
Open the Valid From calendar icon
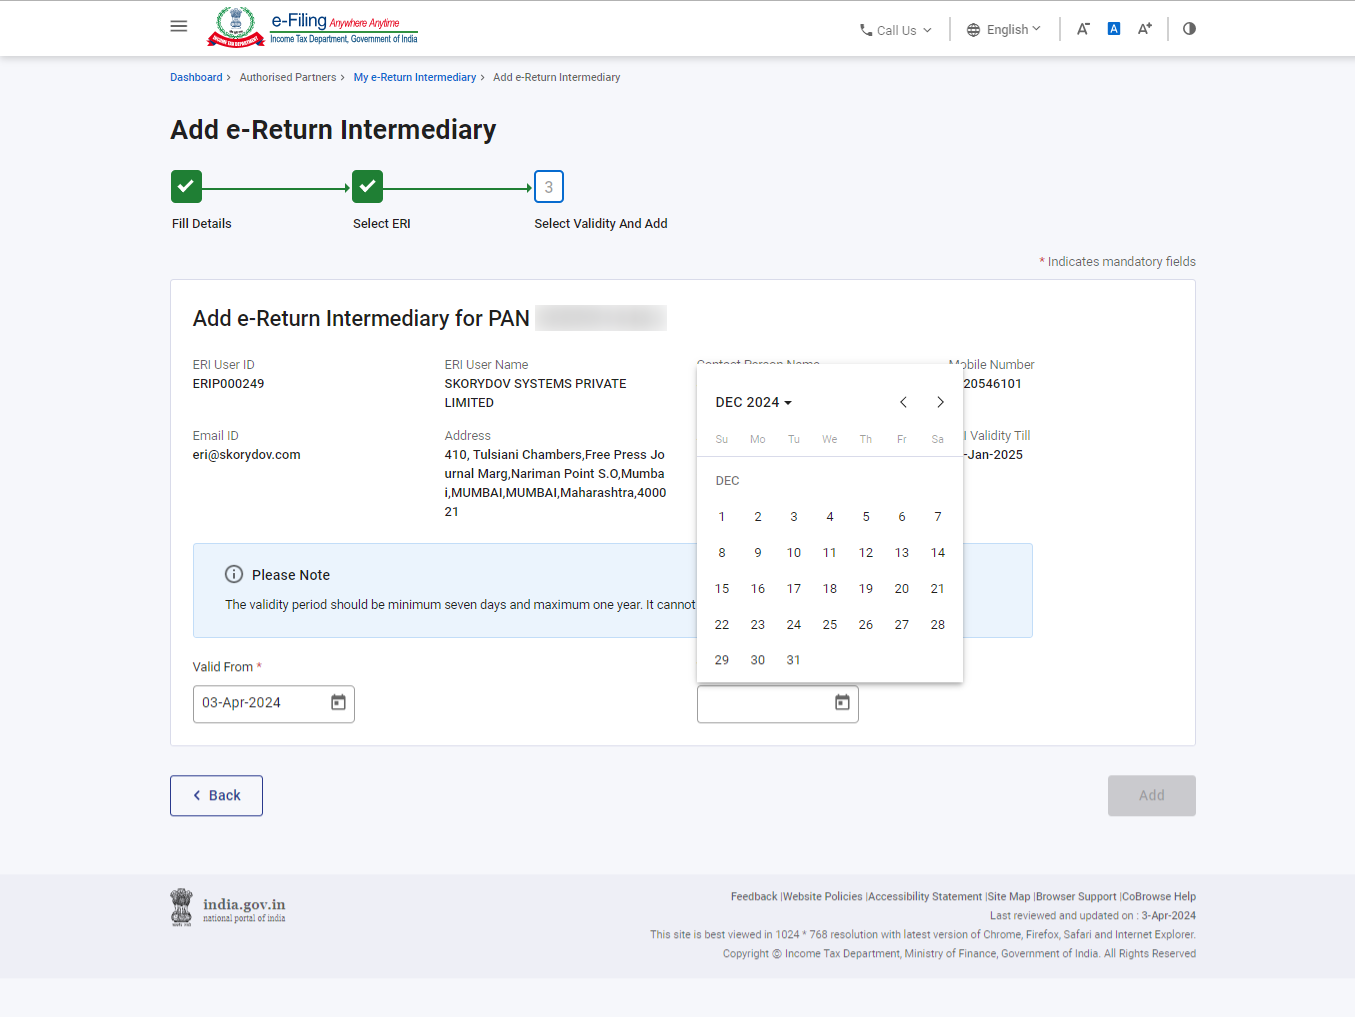pos(338,703)
